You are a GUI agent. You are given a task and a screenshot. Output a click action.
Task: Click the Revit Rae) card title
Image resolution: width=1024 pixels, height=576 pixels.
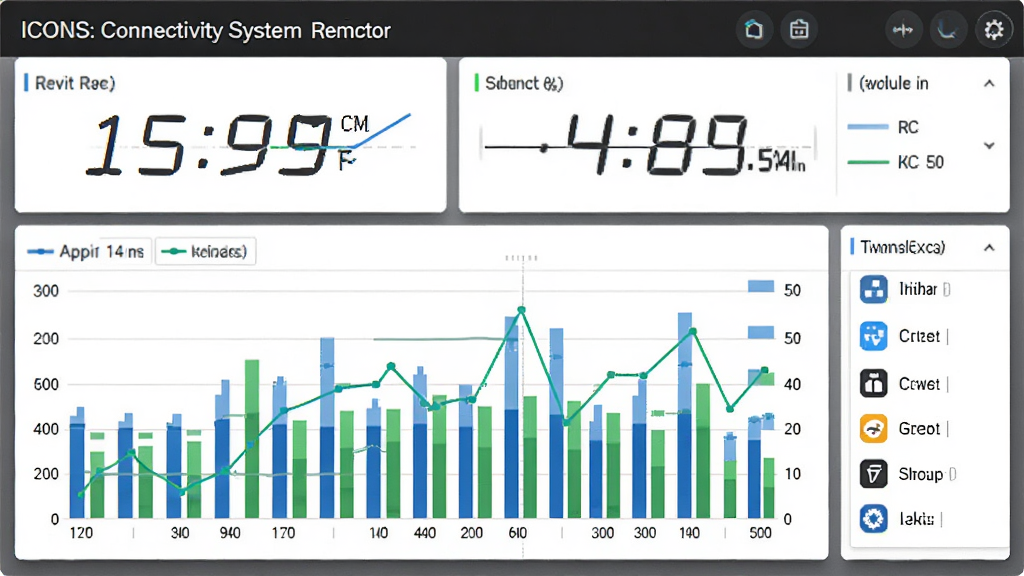pyautogui.click(x=75, y=84)
